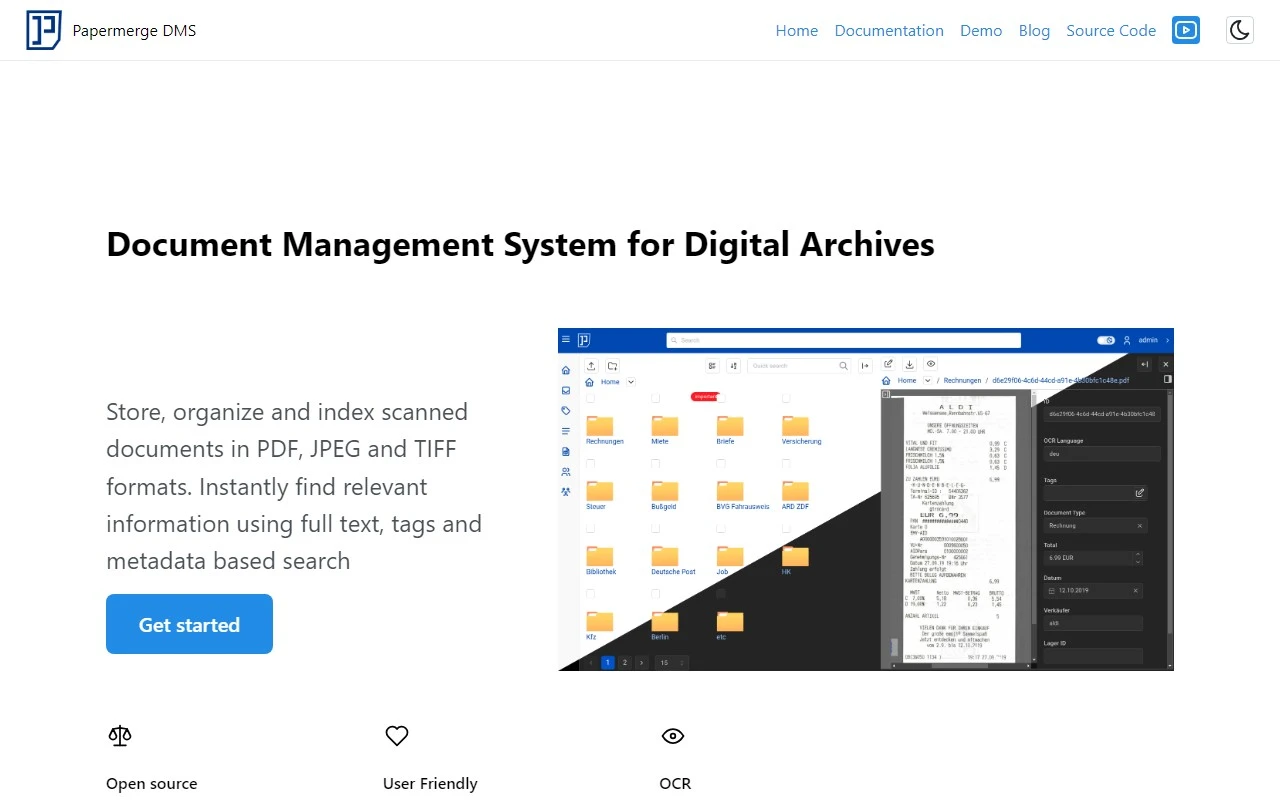Click the "Document Management System for Digital Archives" headline

click(x=520, y=244)
